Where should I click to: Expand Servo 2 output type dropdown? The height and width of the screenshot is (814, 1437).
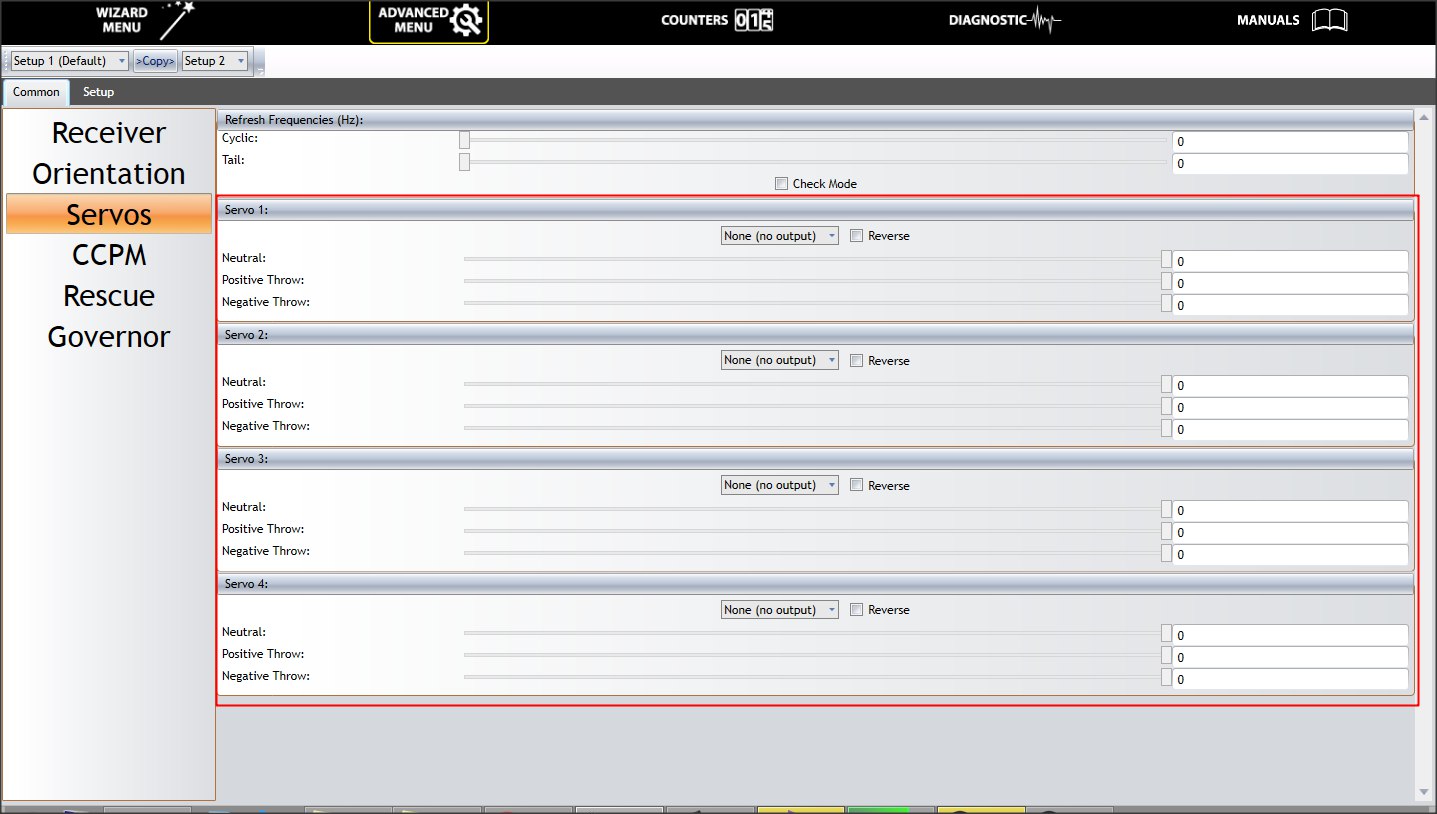pyautogui.click(x=779, y=360)
